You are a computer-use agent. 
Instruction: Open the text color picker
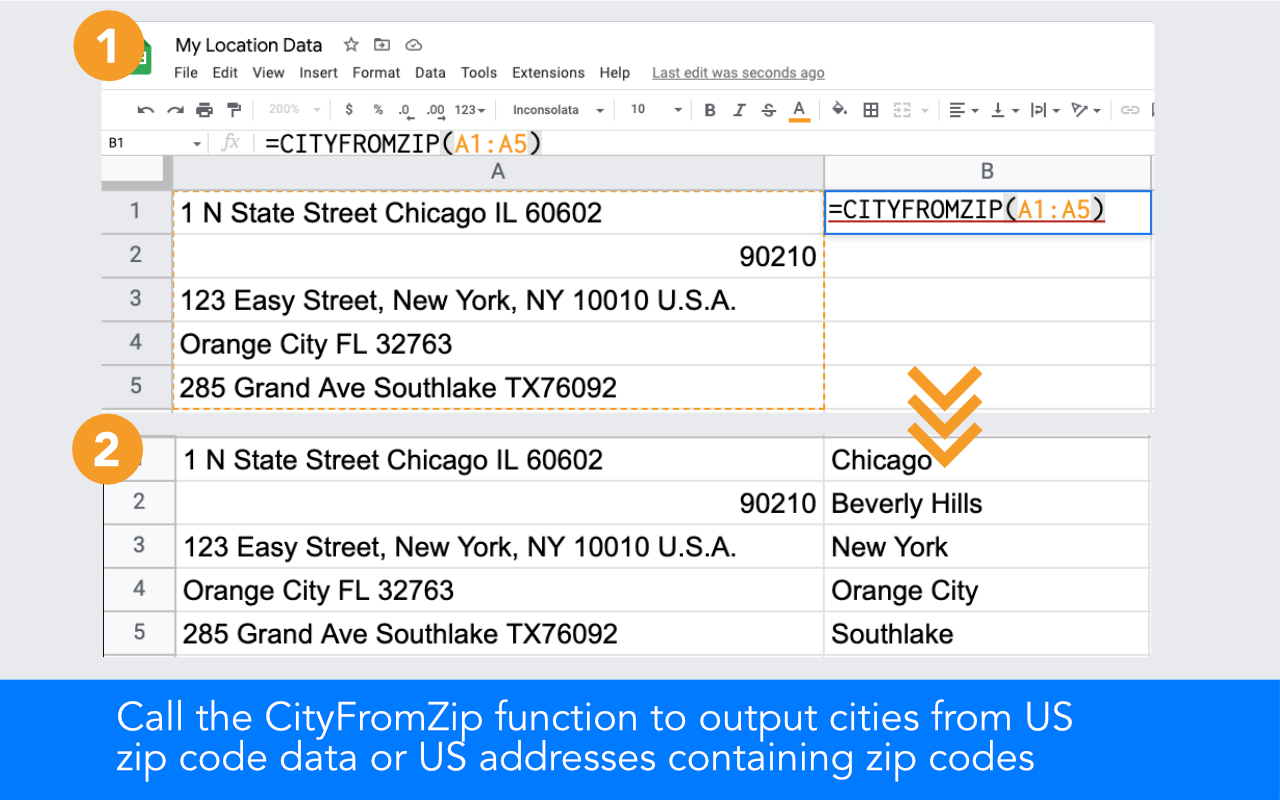798,111
